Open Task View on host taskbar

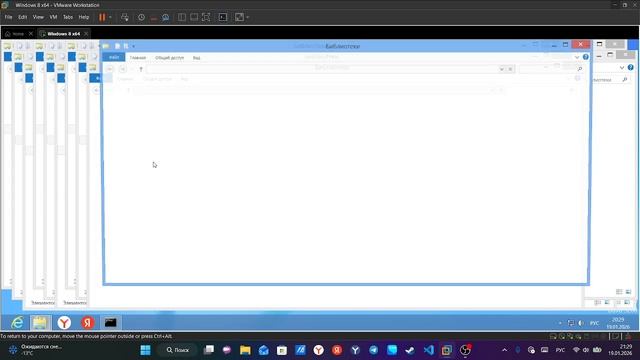pos(209,350)
